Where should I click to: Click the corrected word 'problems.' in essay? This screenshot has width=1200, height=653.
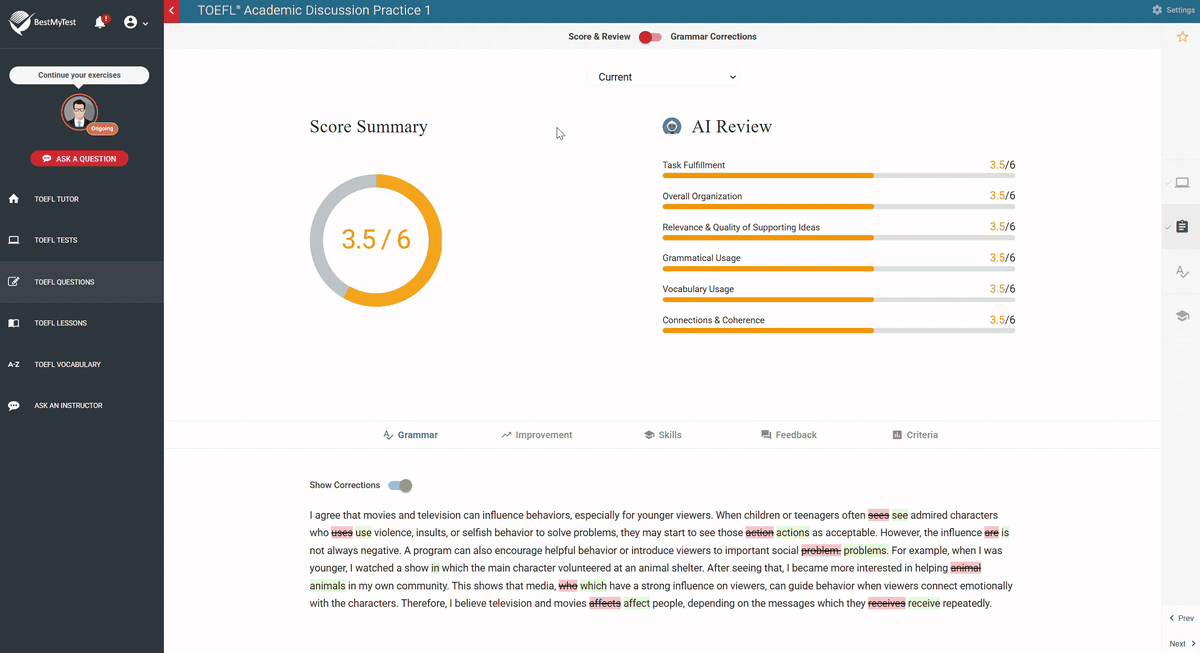coord(865,551)
